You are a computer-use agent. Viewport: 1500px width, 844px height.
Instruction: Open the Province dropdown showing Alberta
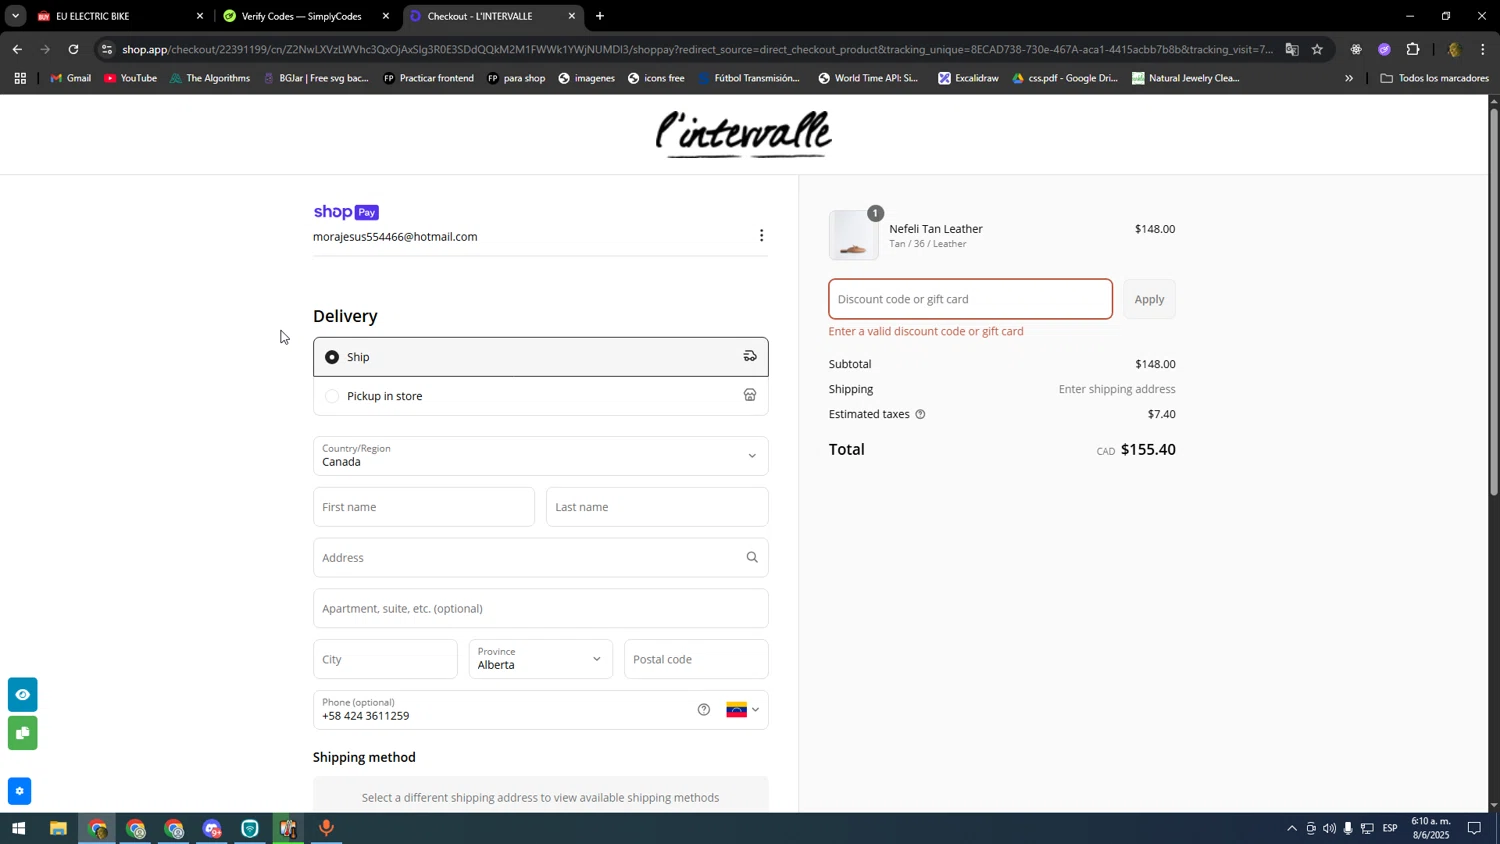tap(541, 659)
